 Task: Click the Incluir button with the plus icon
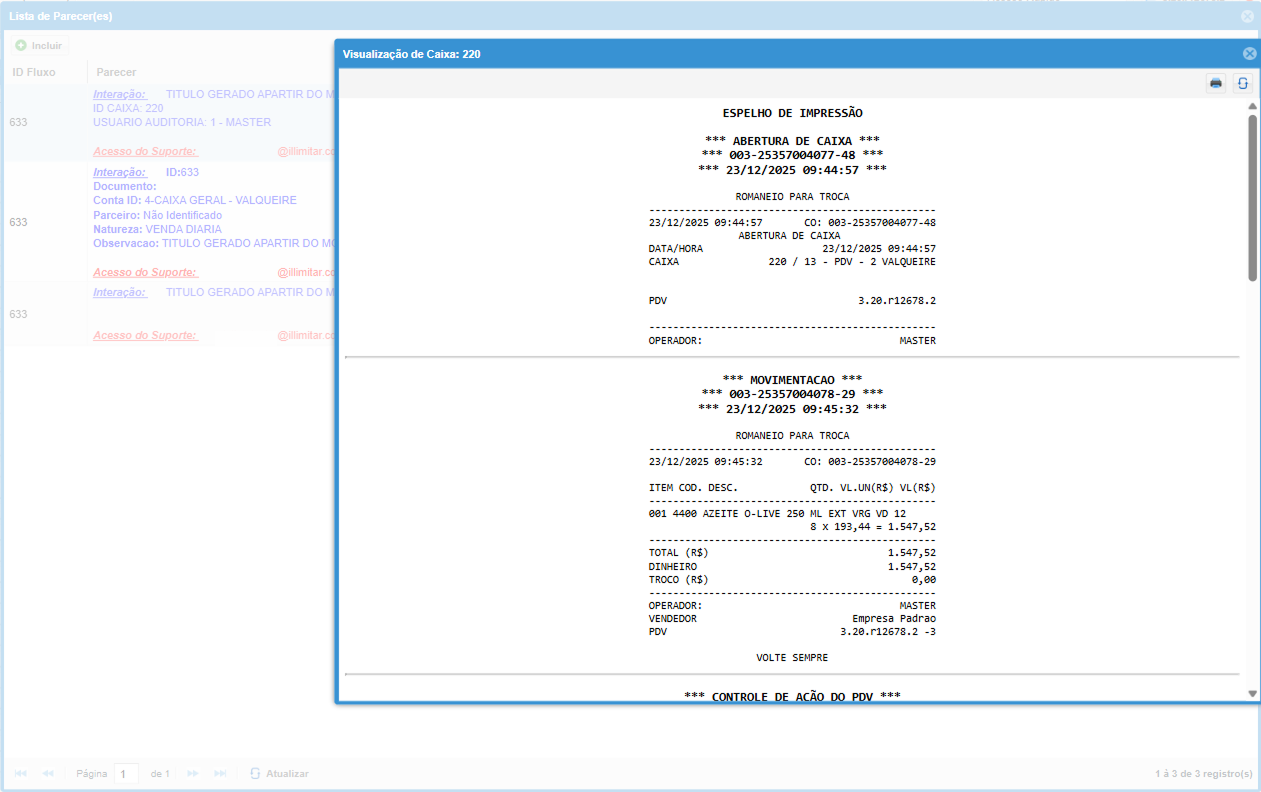coord(39,46)
